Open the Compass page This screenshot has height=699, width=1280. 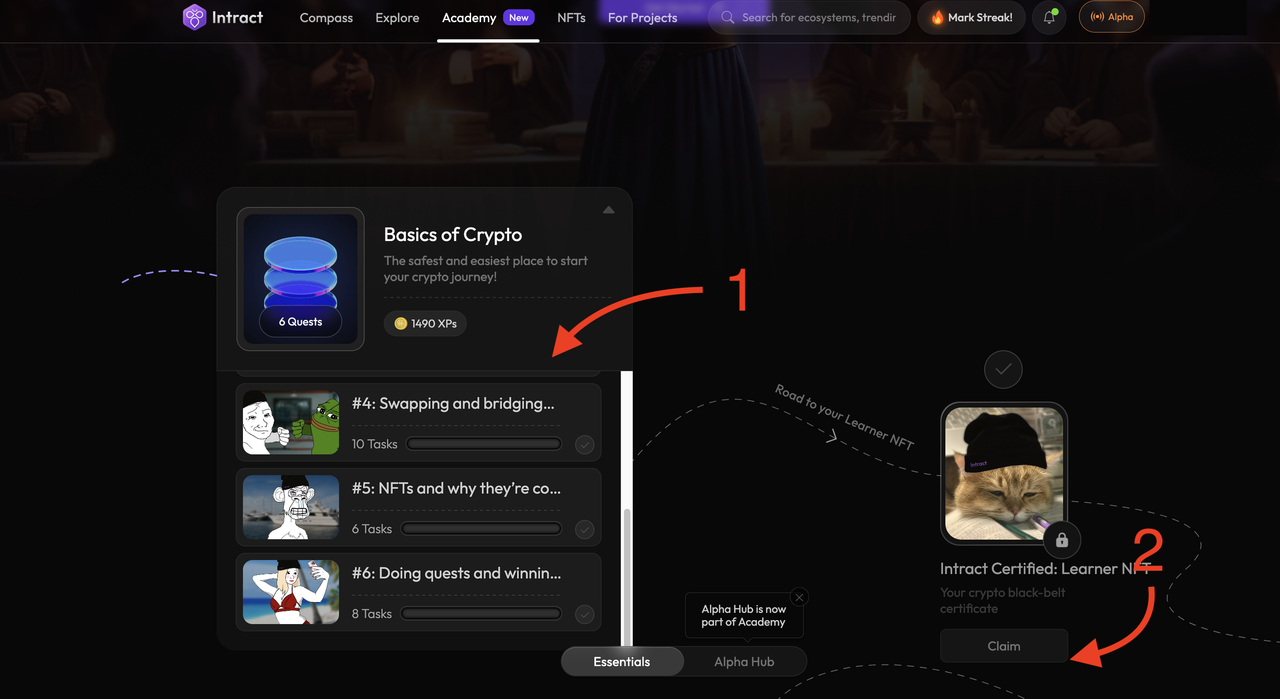coord(326,18)
